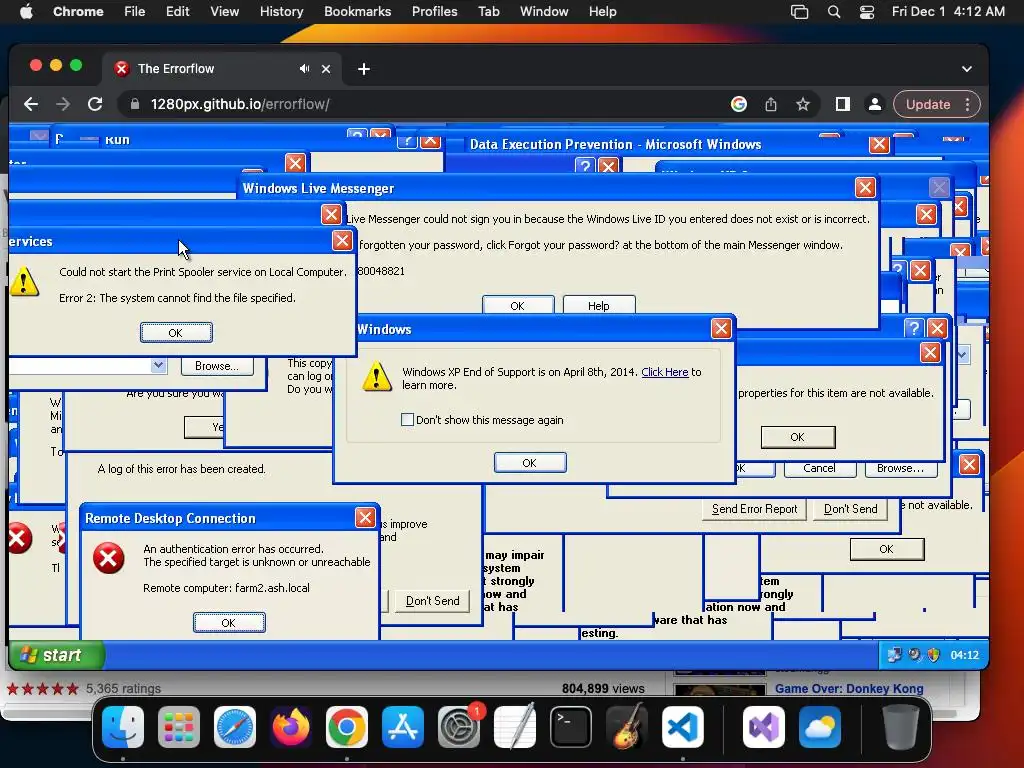Click Don't Send next to Send Error Report
Viewport: 1024px width, 768px height.
point(850,509)
